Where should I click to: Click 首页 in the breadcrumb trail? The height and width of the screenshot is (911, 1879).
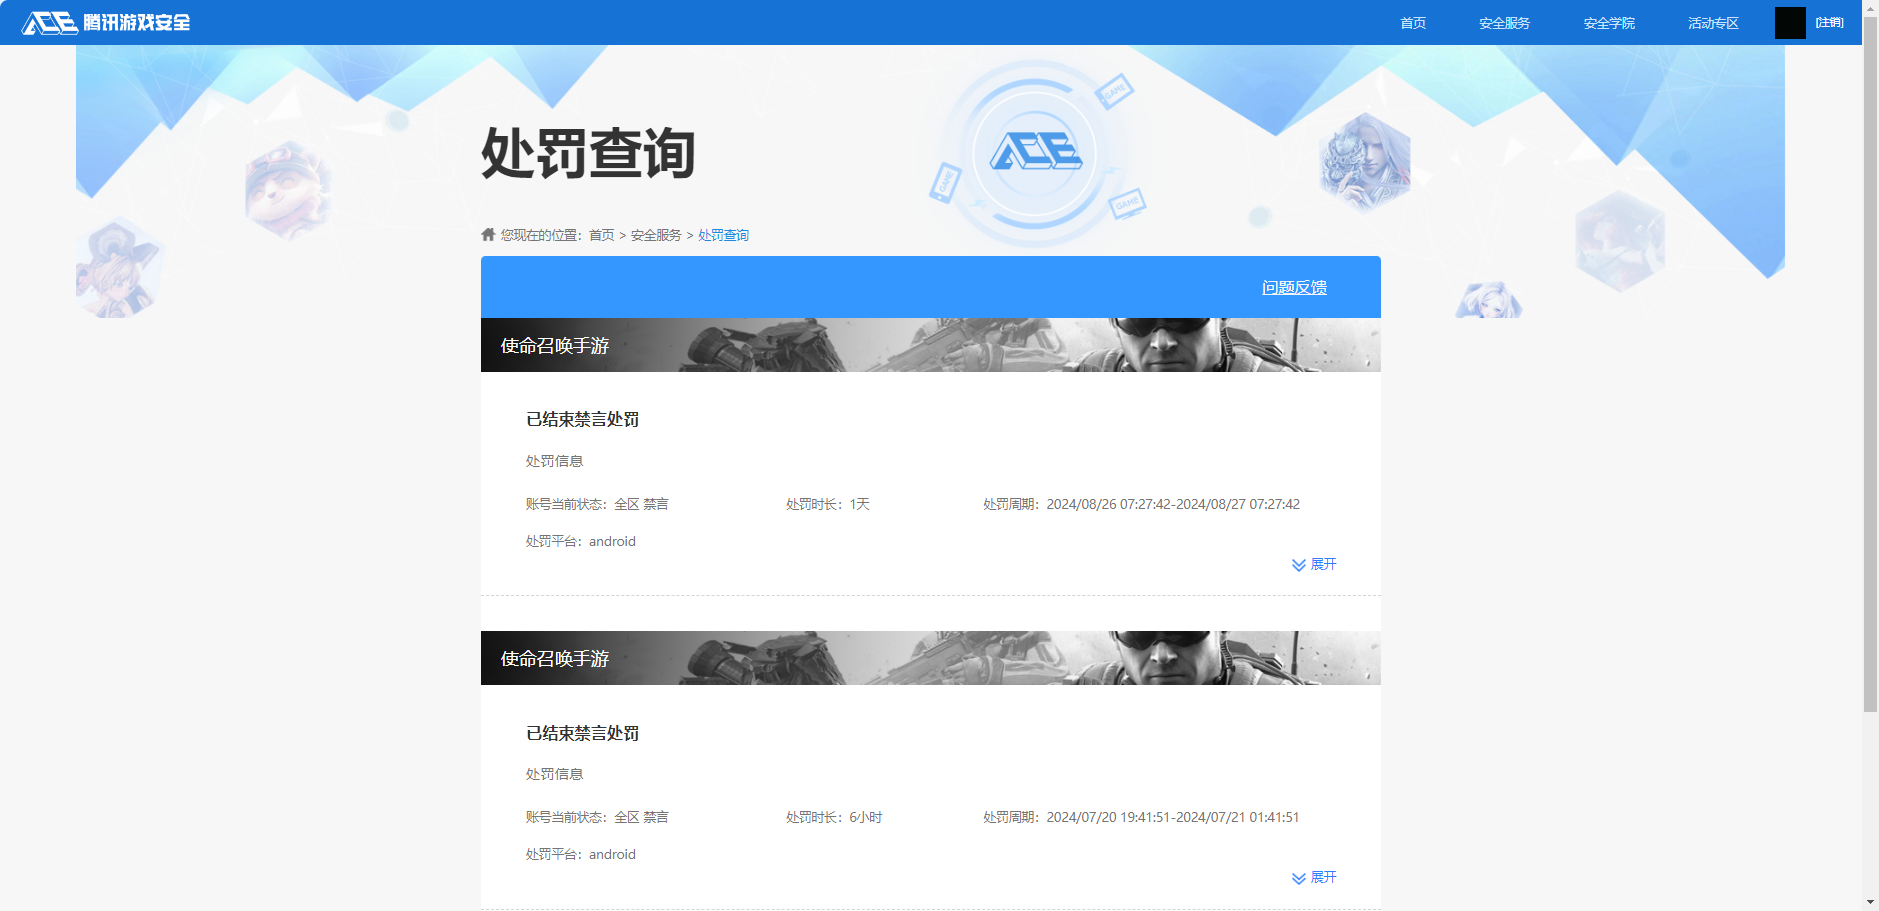coord(599,234)
